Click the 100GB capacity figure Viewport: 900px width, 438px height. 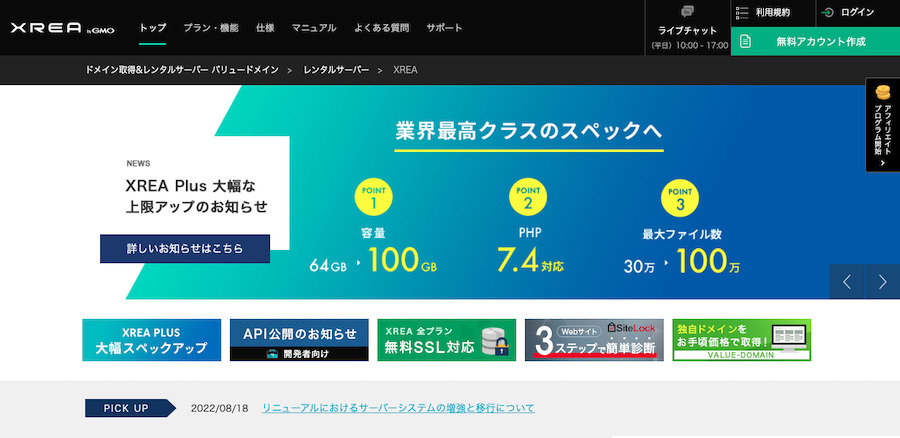402,260
